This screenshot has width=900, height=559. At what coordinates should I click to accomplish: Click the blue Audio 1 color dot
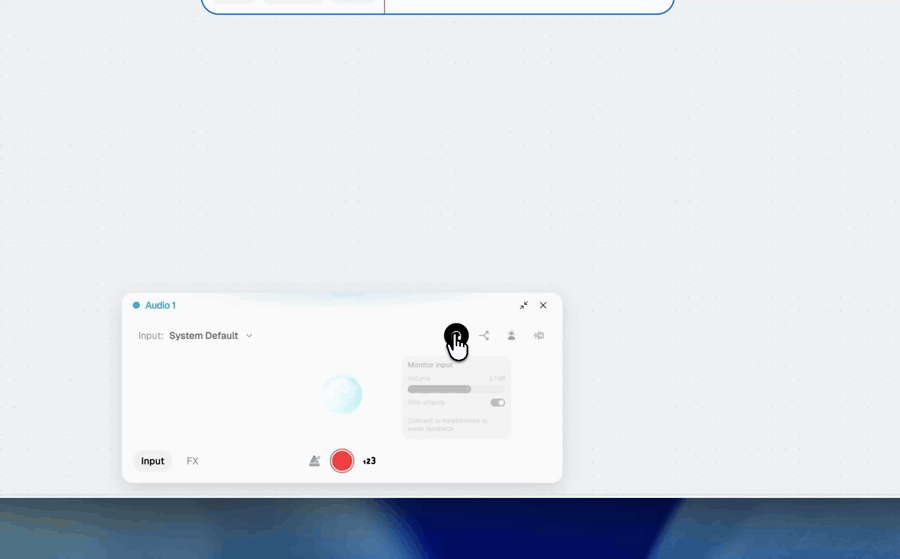136,305
